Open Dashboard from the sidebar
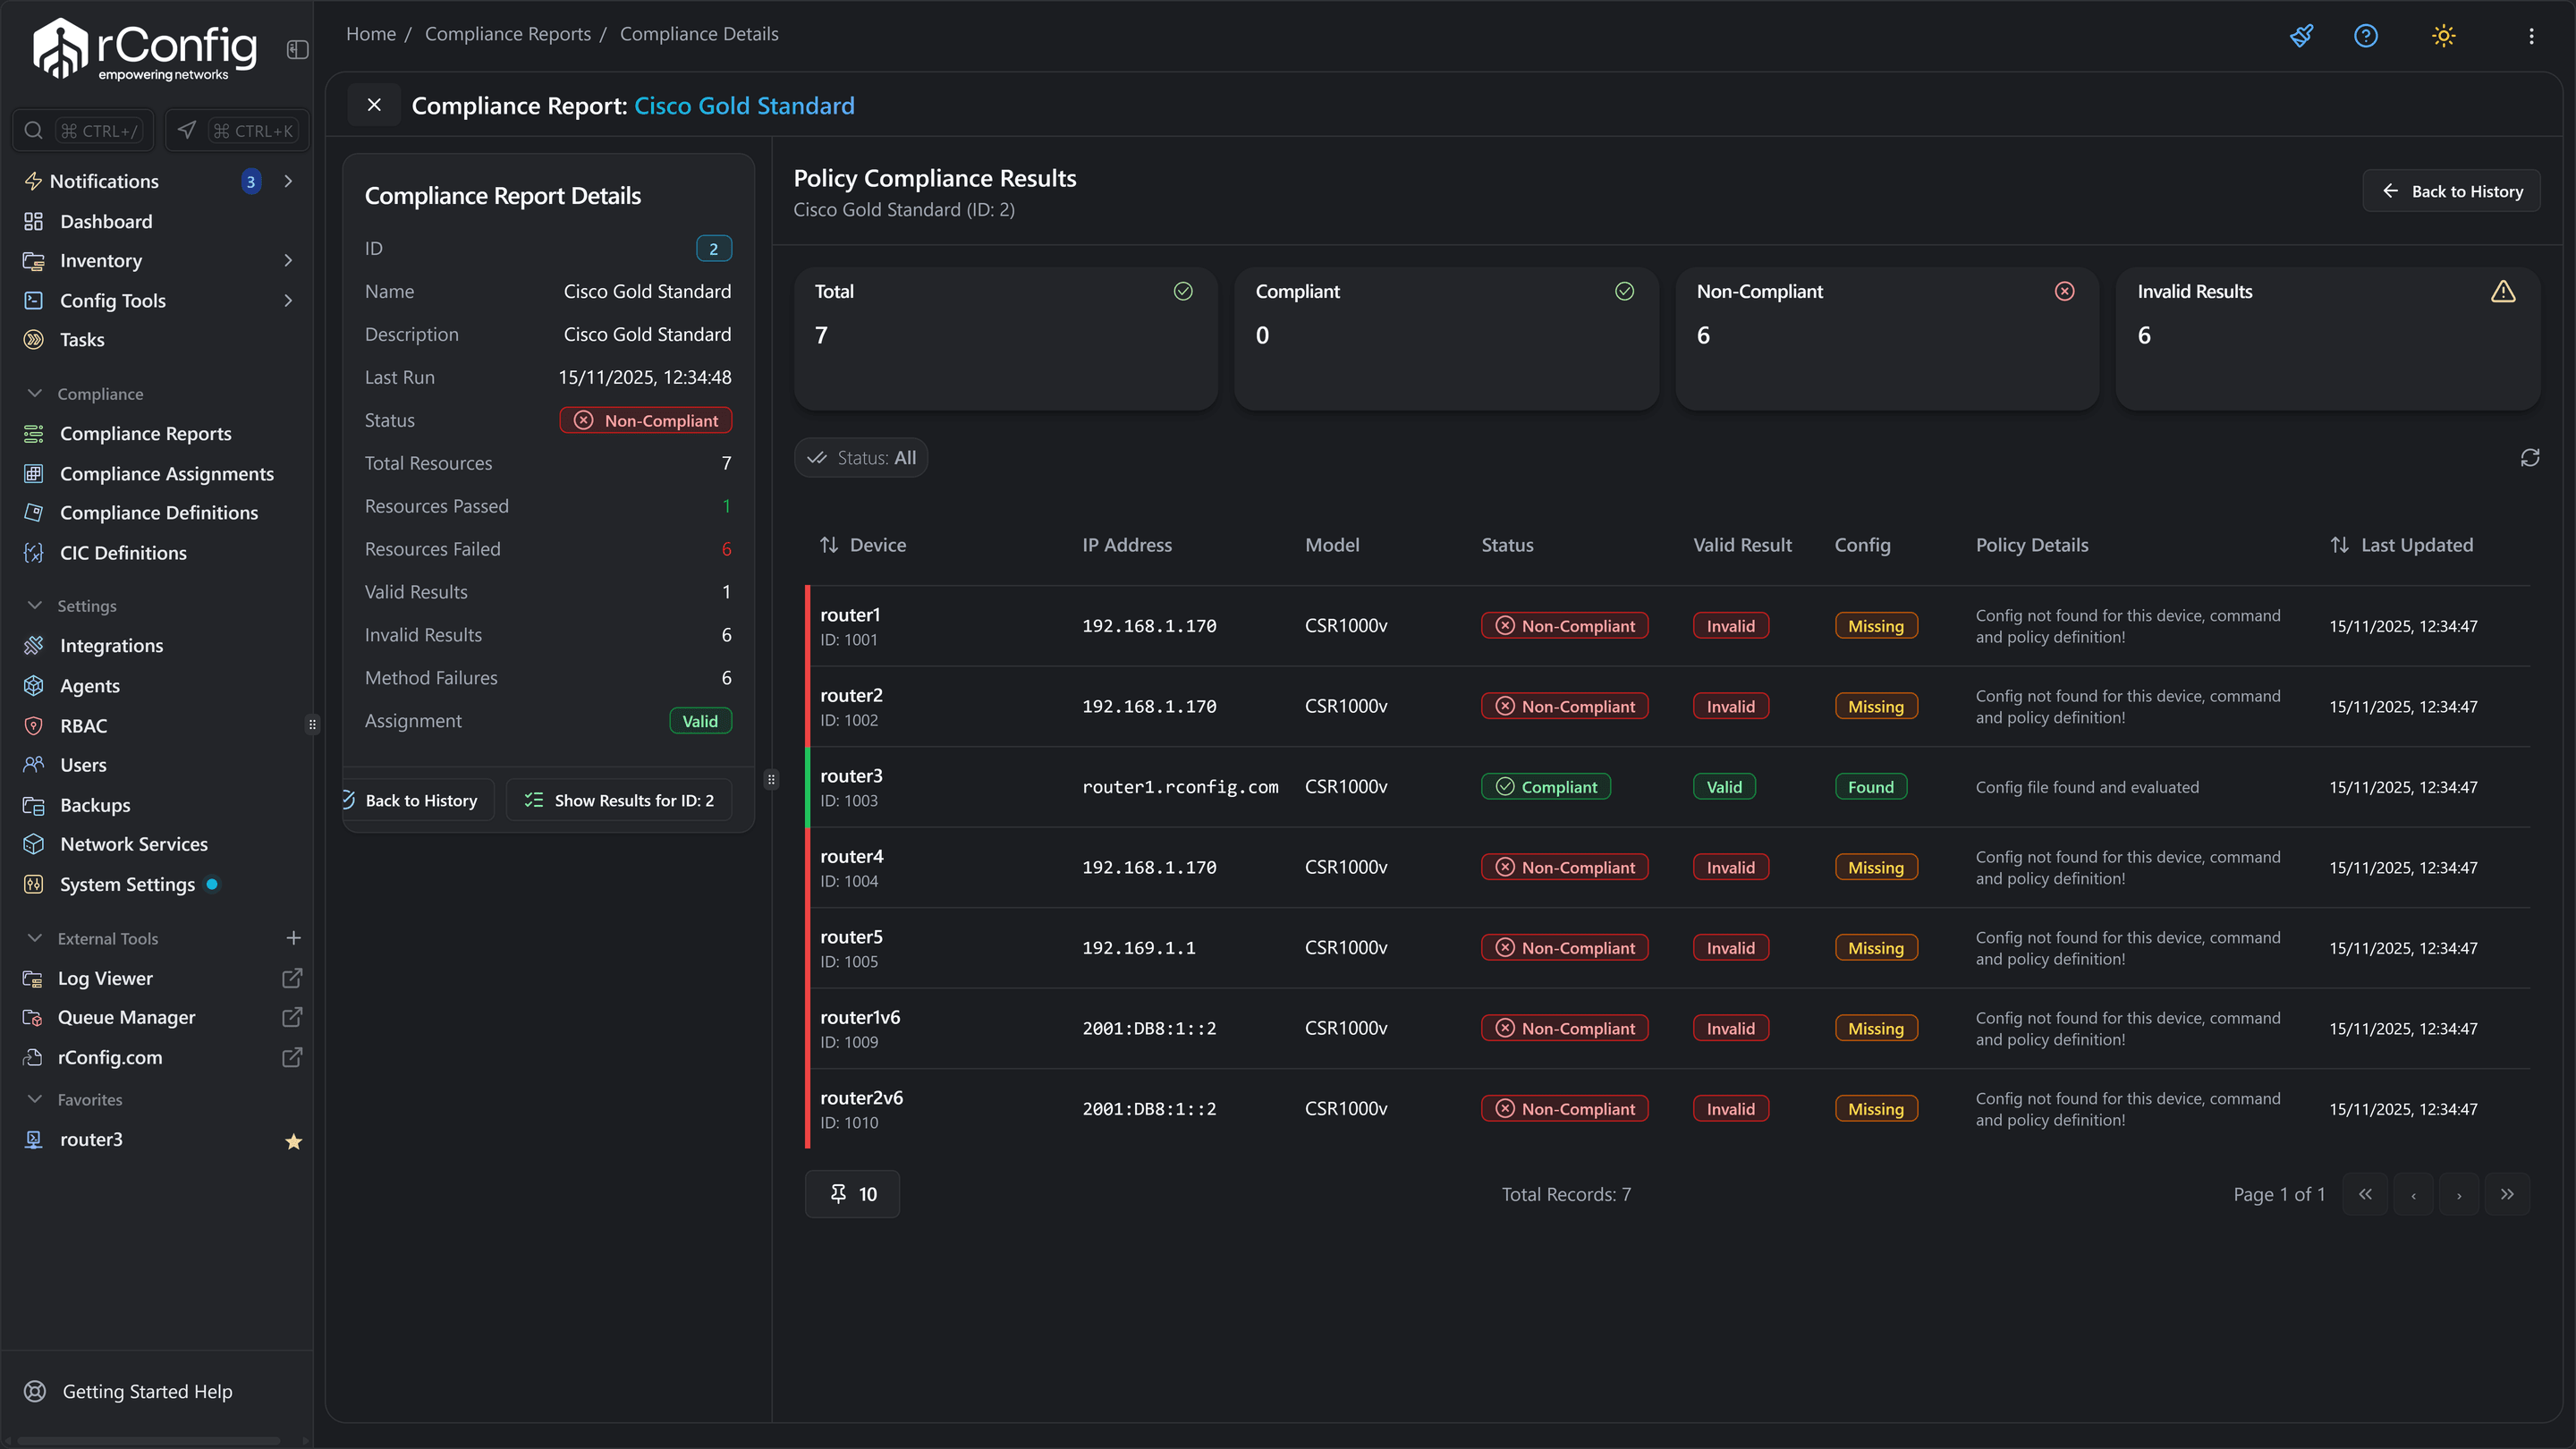The image size is (2576, 1449). [106, 221]
